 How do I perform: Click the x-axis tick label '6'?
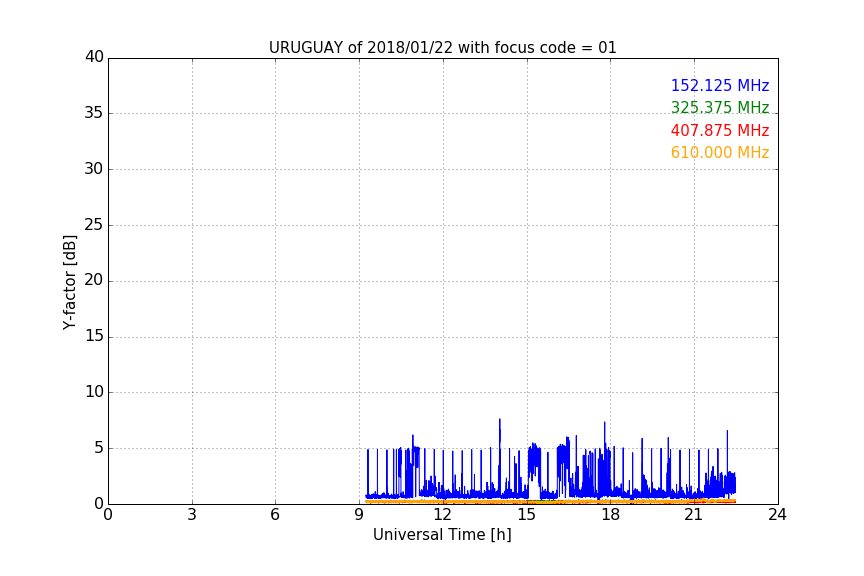click(x=275, y=515)
